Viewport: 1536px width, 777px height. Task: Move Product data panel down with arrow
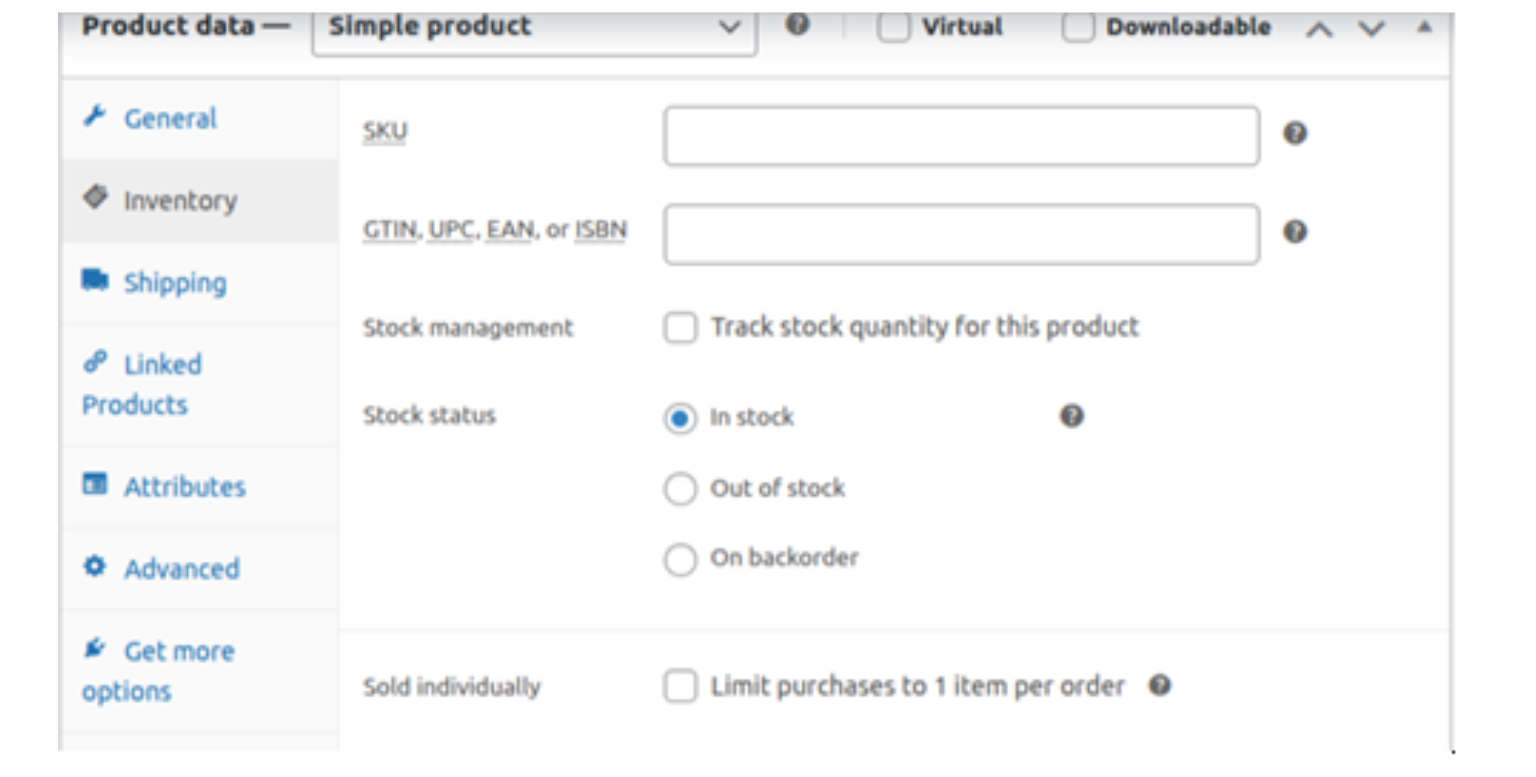(1371, 28)
